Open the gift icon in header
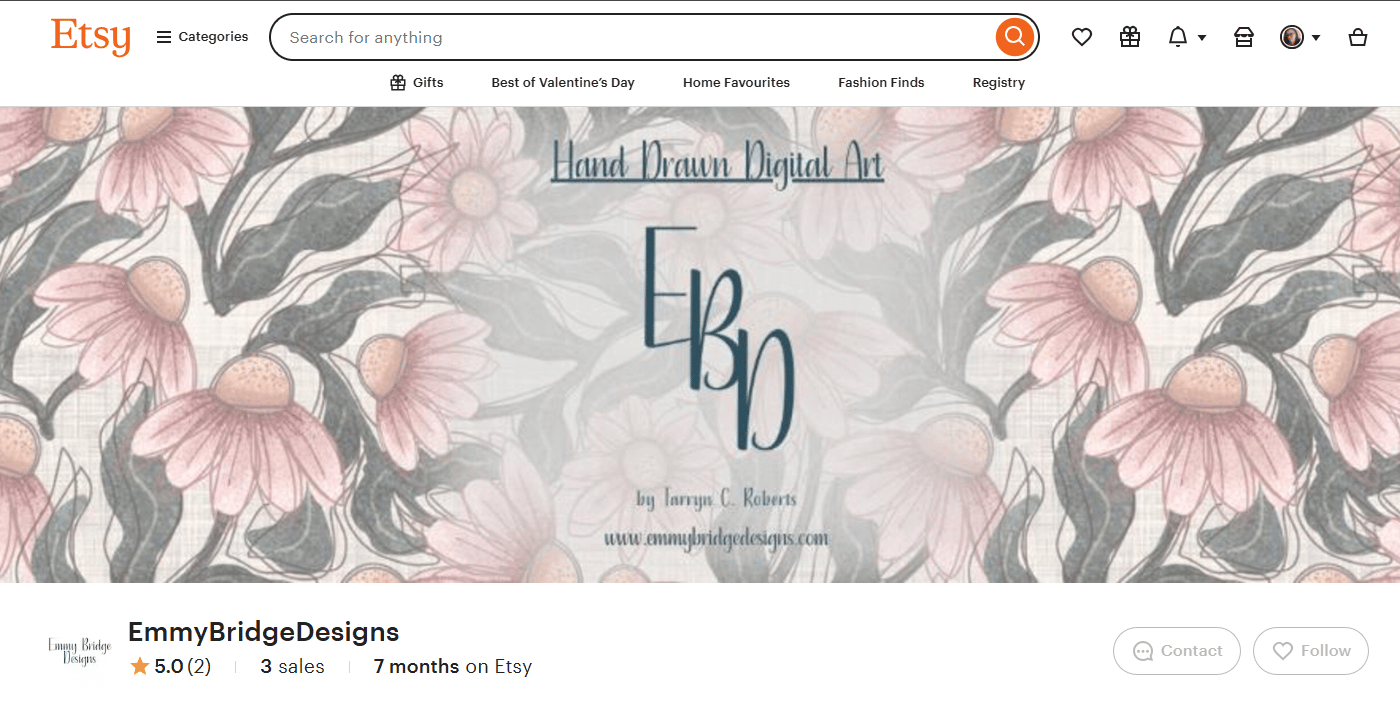Image resolution: width=1400 pixels, height=720 pixels. 1130,37
